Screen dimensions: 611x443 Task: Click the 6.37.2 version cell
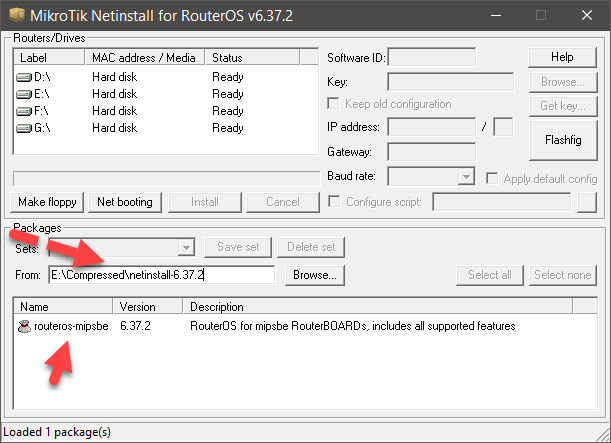click(135, 326)
